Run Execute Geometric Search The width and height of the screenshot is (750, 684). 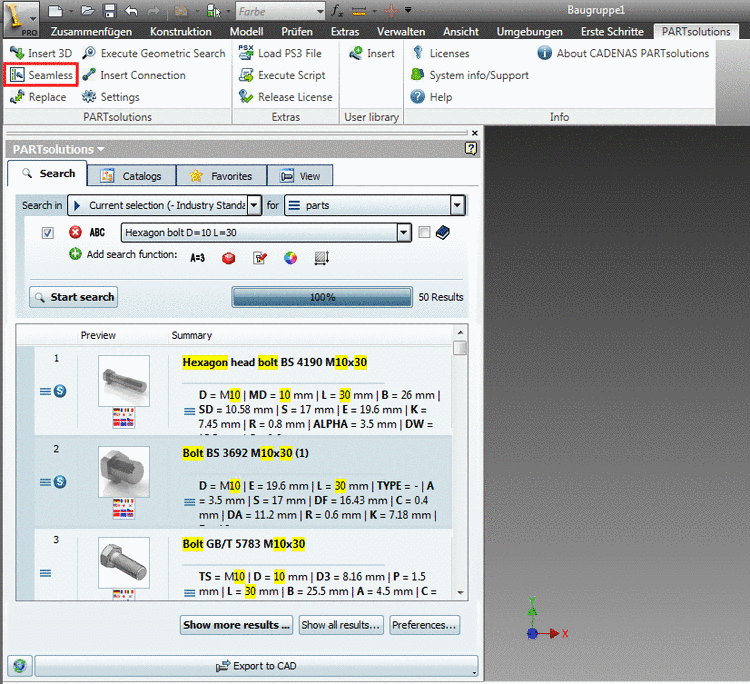(154, 53)
